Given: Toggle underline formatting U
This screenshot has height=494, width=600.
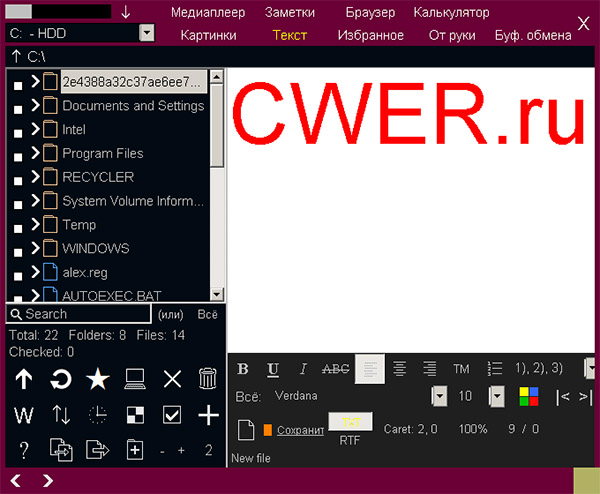Looking at the screenshot, I should (273, 369).
